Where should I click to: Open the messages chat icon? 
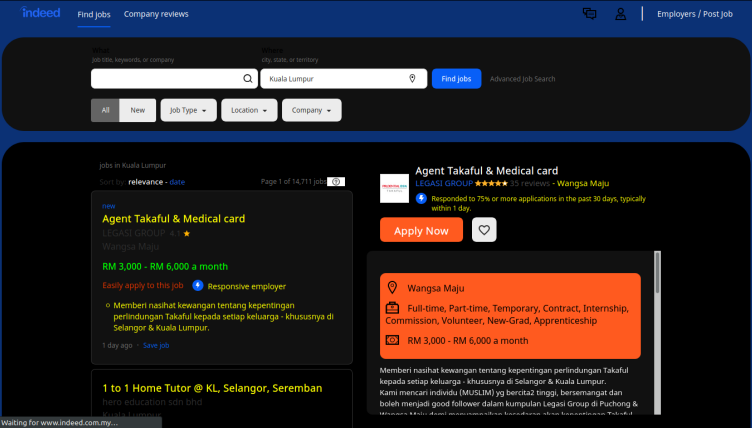tap(589, 14)
